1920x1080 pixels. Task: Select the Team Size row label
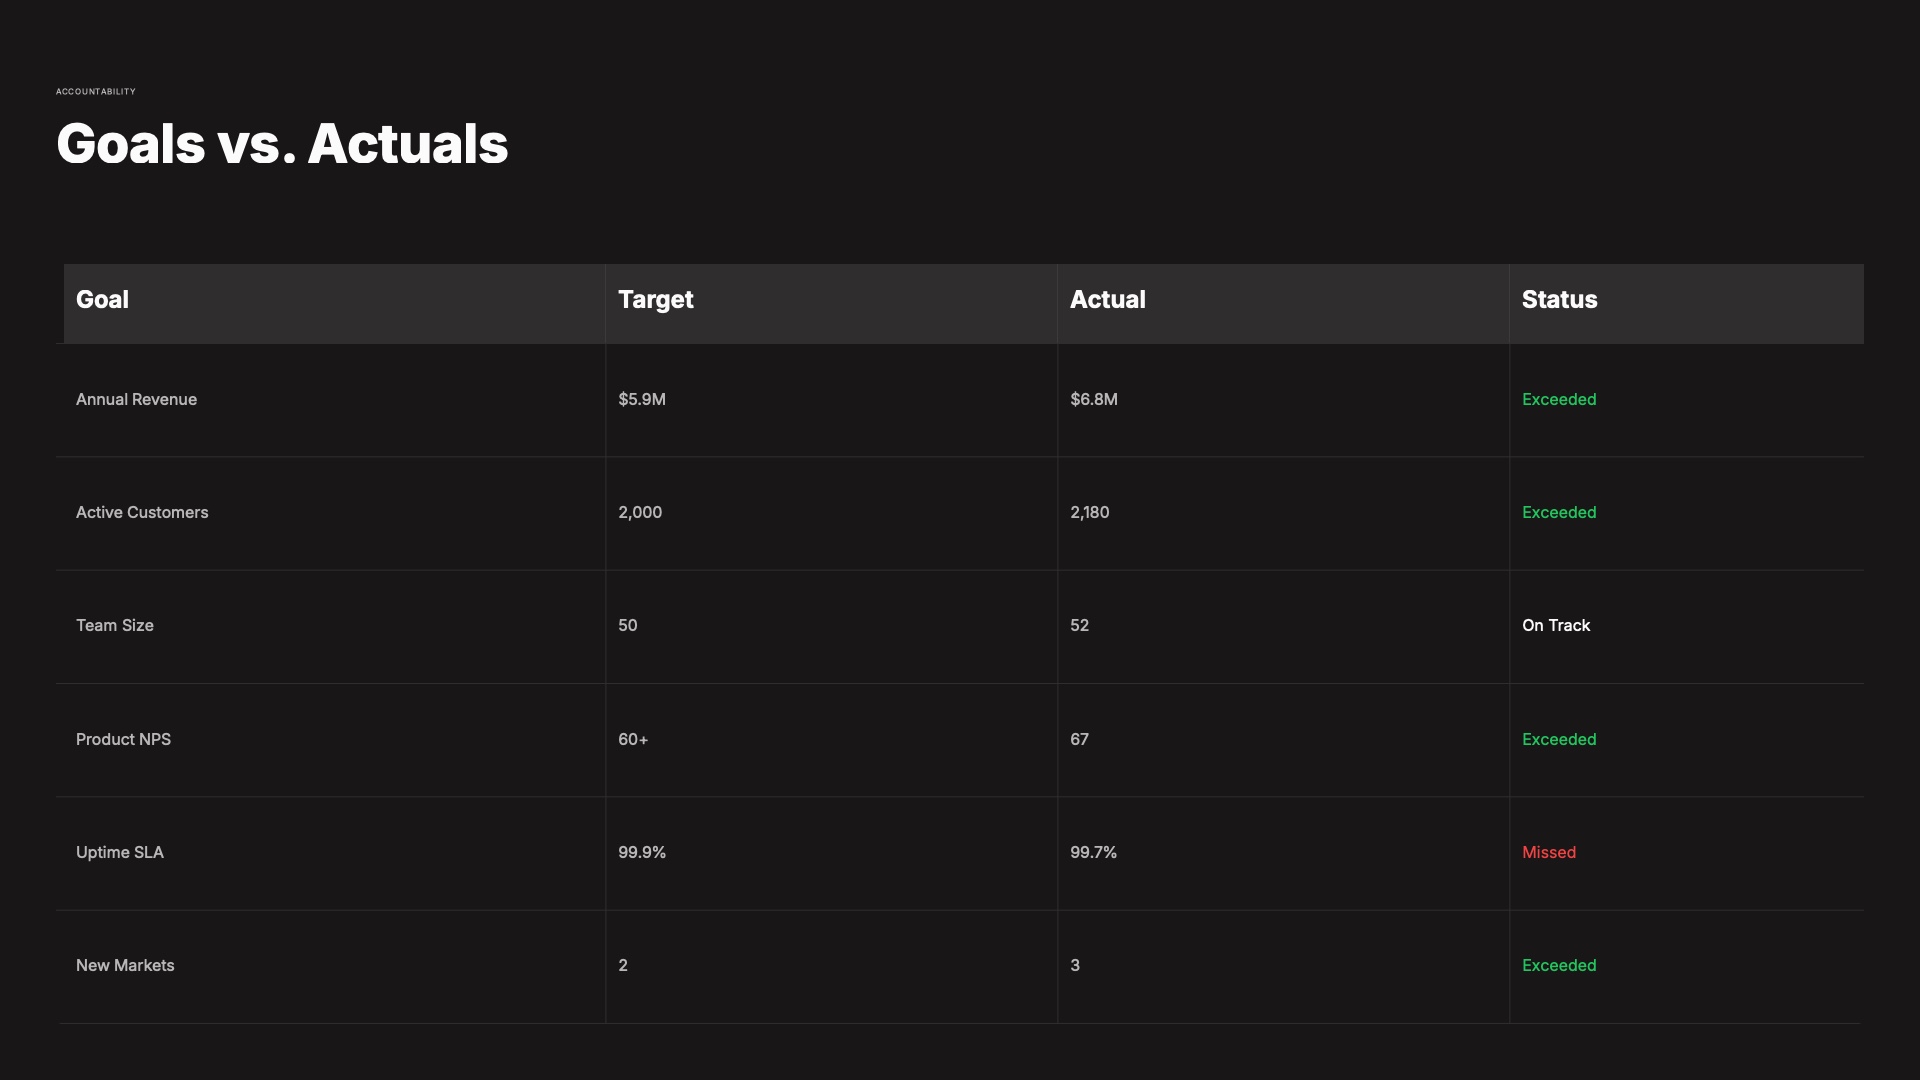pos(115,626)
